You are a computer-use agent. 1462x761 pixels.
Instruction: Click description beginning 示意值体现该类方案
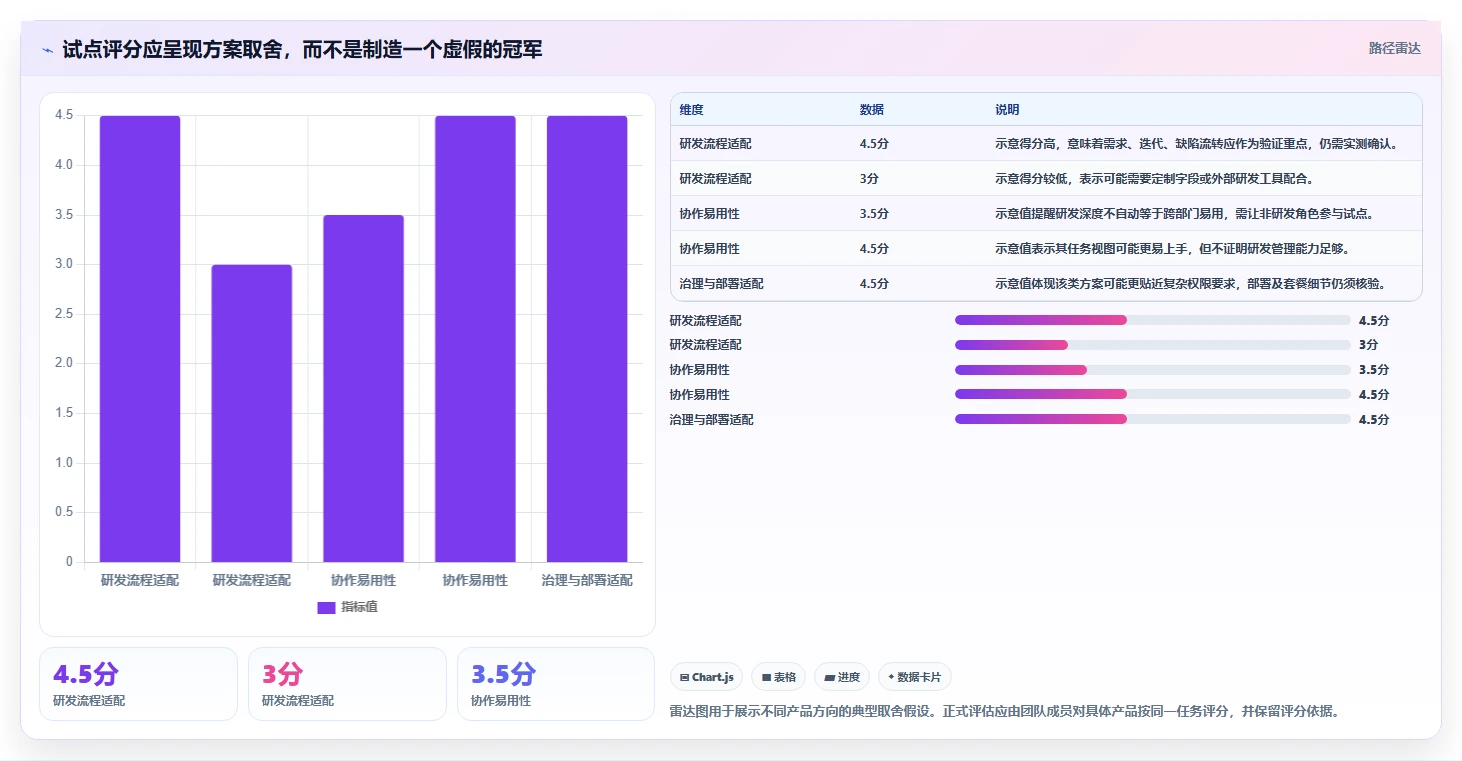pos(1190,284)
